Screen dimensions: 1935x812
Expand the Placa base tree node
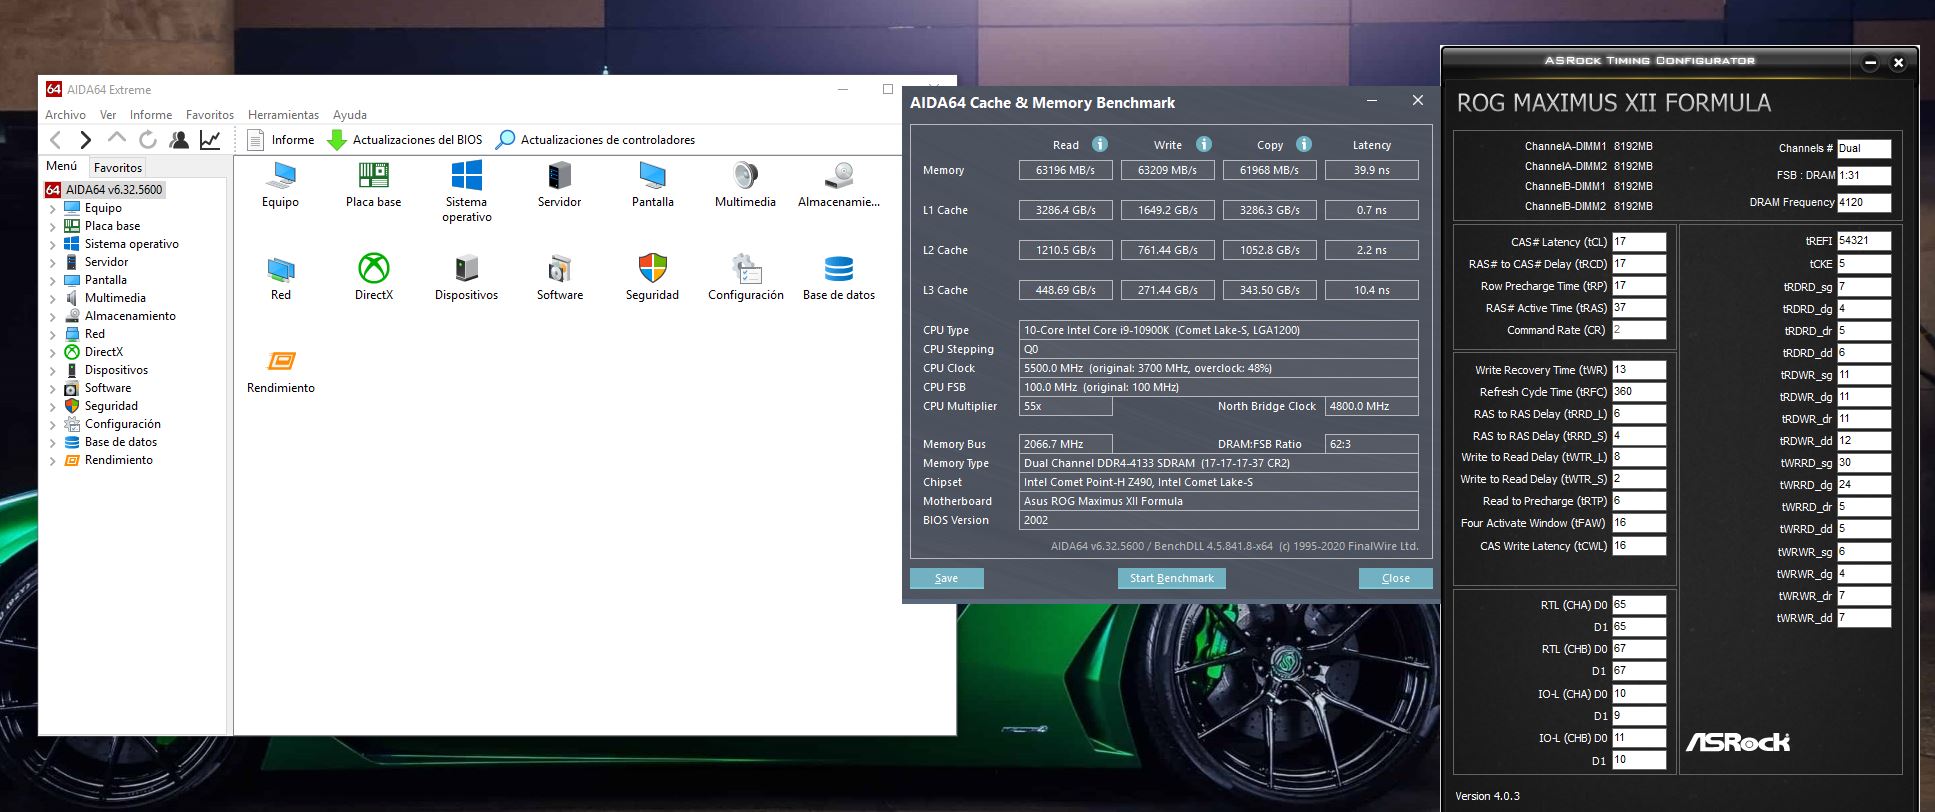click(52, 227)
